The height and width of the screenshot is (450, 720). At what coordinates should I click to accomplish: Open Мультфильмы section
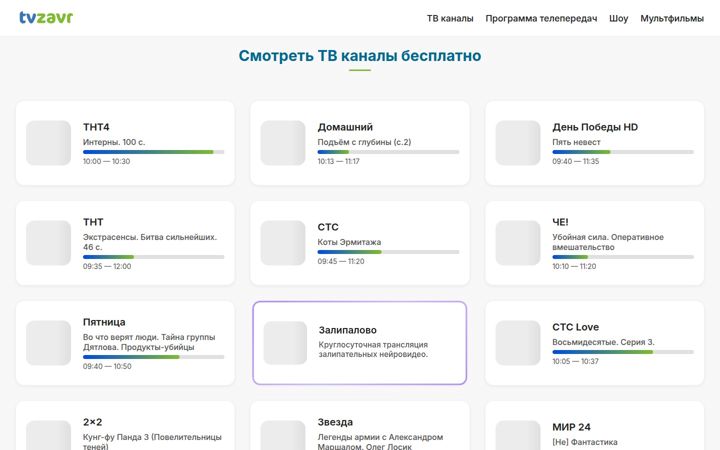pyautogui.click(x=672, y=18)
